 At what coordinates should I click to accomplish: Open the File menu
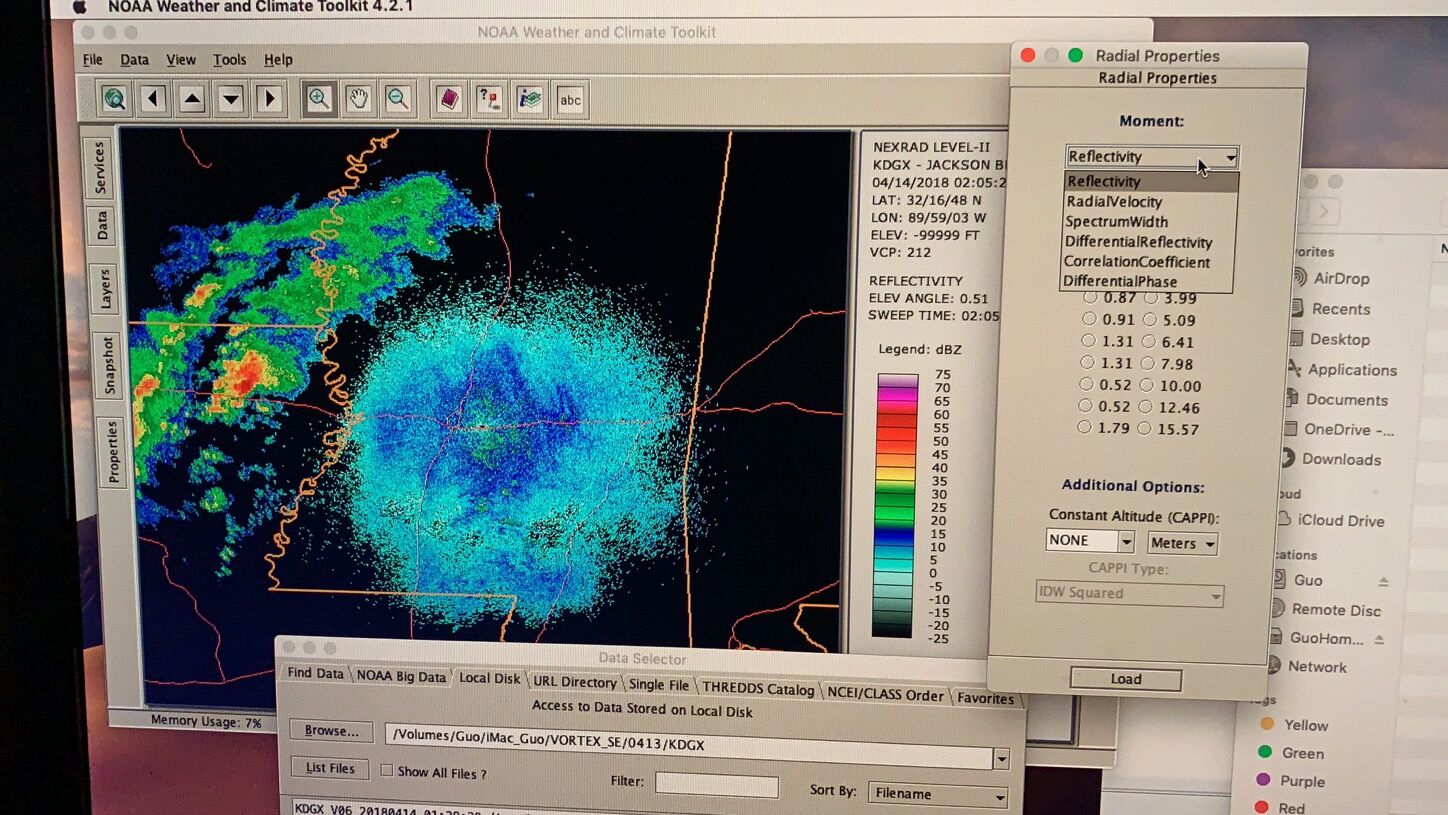tap(93, 60)
